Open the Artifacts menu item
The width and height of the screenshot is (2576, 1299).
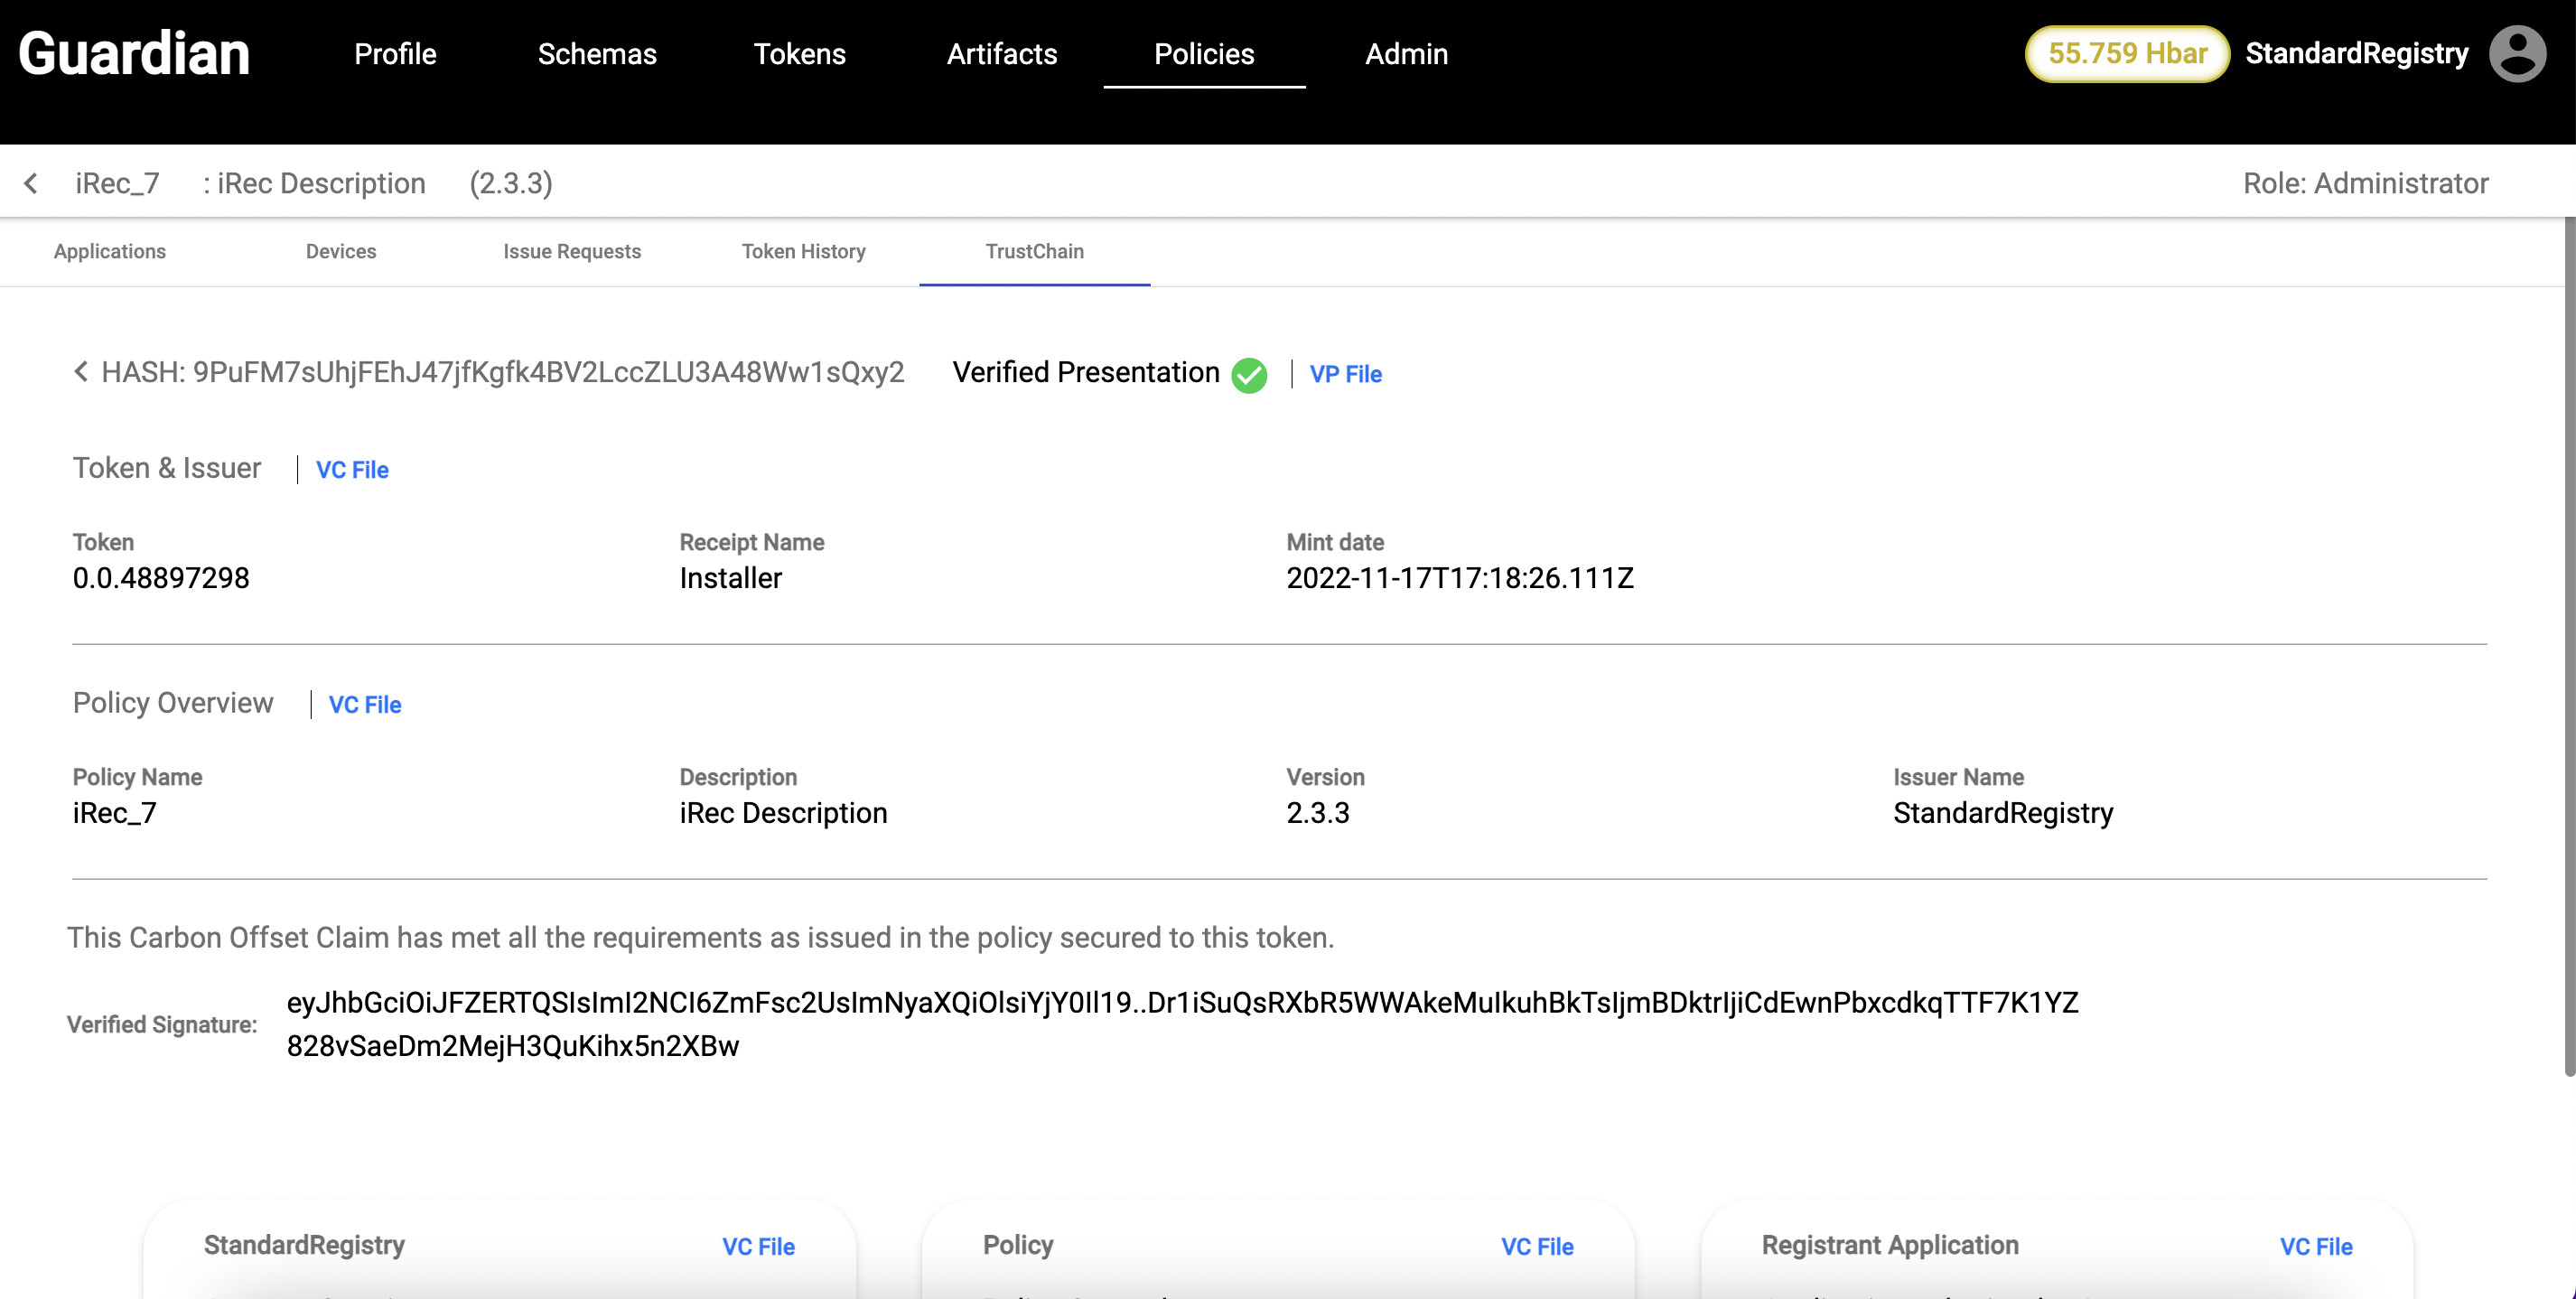(x=1001, y=54)
